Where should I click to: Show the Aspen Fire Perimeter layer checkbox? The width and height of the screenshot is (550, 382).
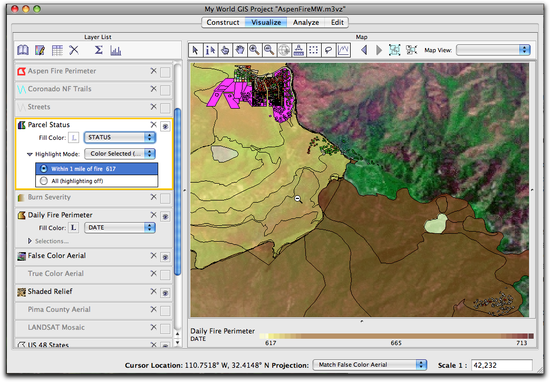[x=165, y=72]
